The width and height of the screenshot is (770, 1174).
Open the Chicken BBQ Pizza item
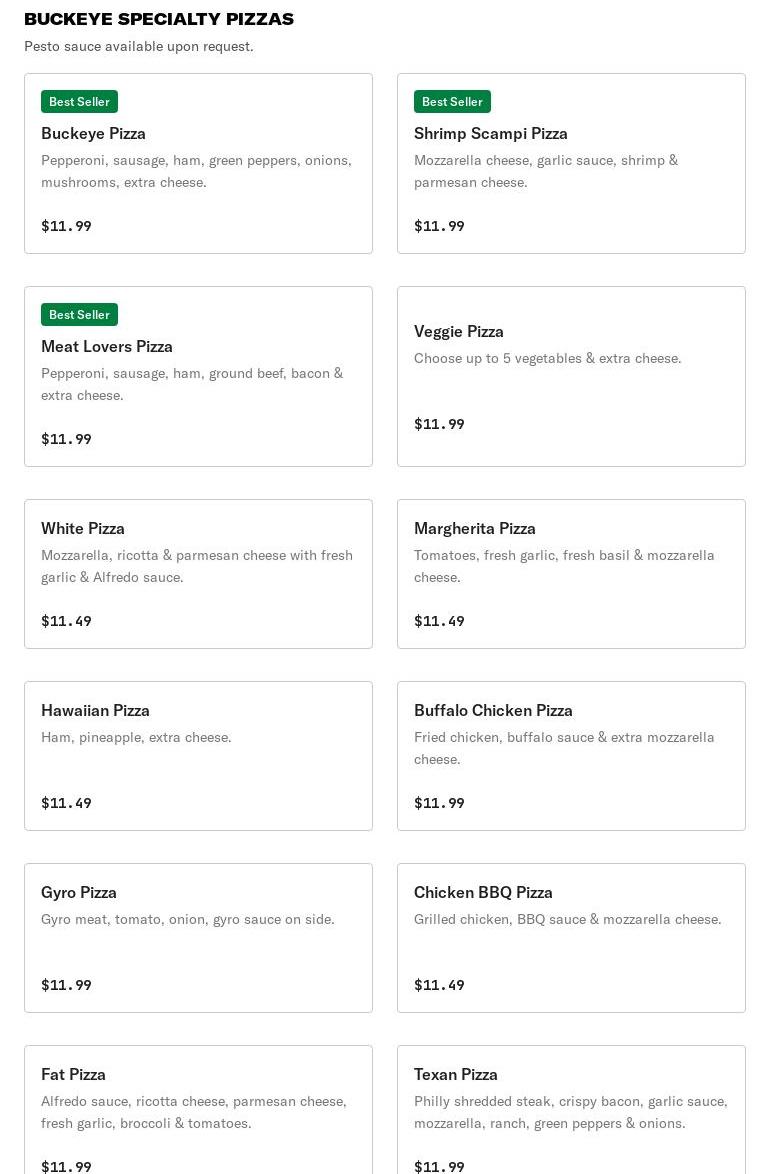pos(483,892)
